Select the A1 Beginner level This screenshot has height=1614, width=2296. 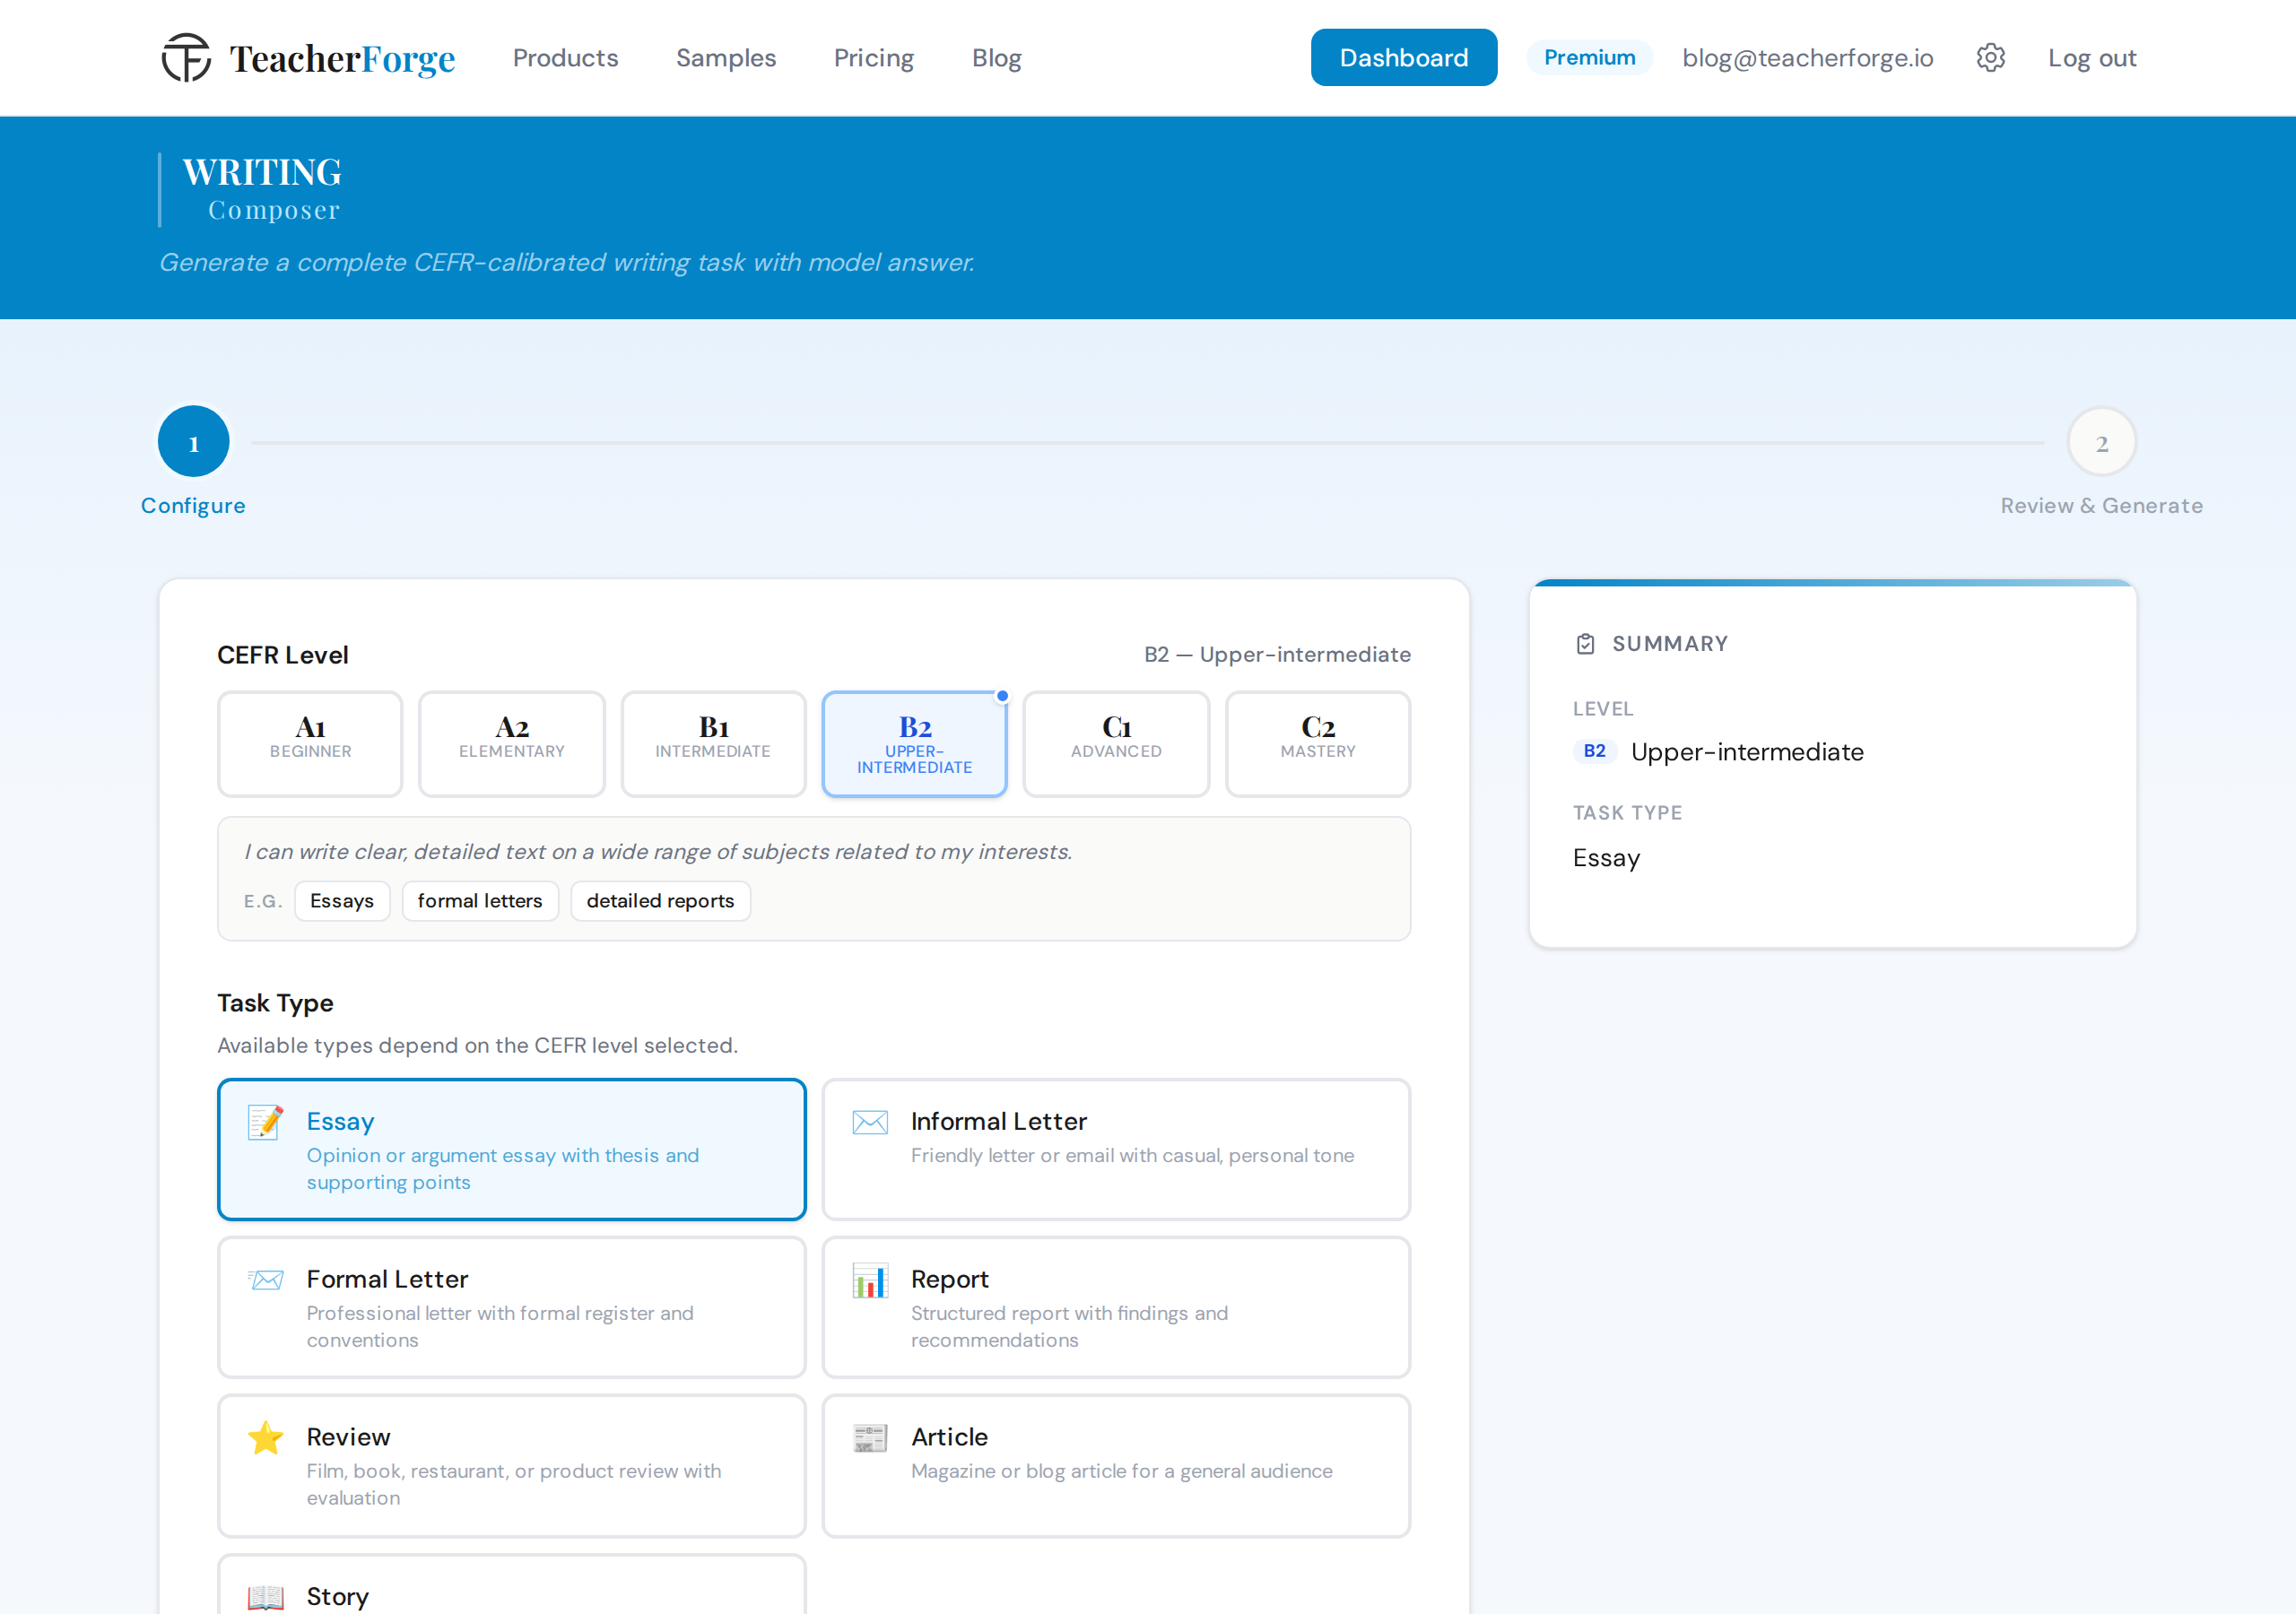pyautogui.click(x=310, y=744)
